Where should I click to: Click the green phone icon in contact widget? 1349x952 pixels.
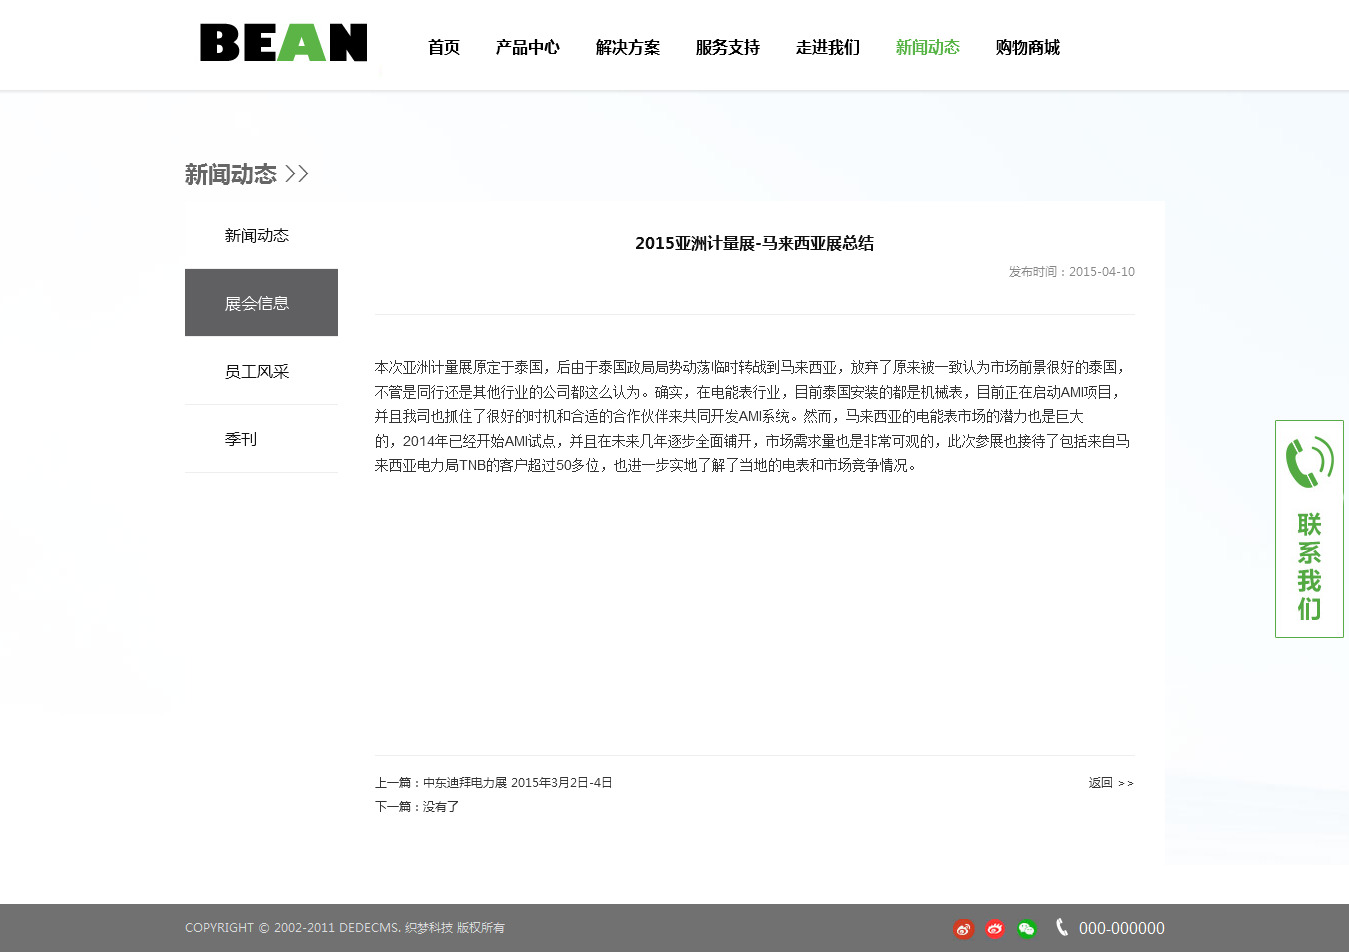[x=1309, y=462]
